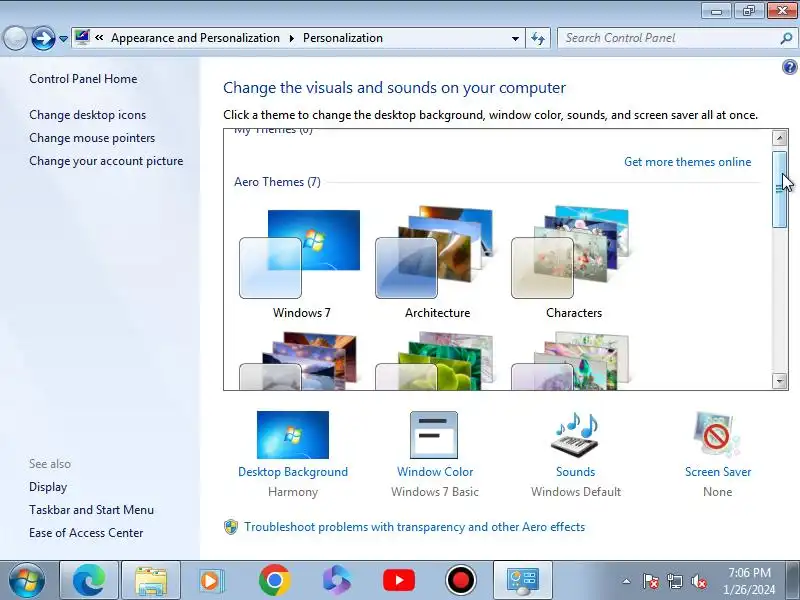This screenshot has height=600, width=800.
Task: Open Troubleshoot problems with transparency link
Action: [414, 527]
